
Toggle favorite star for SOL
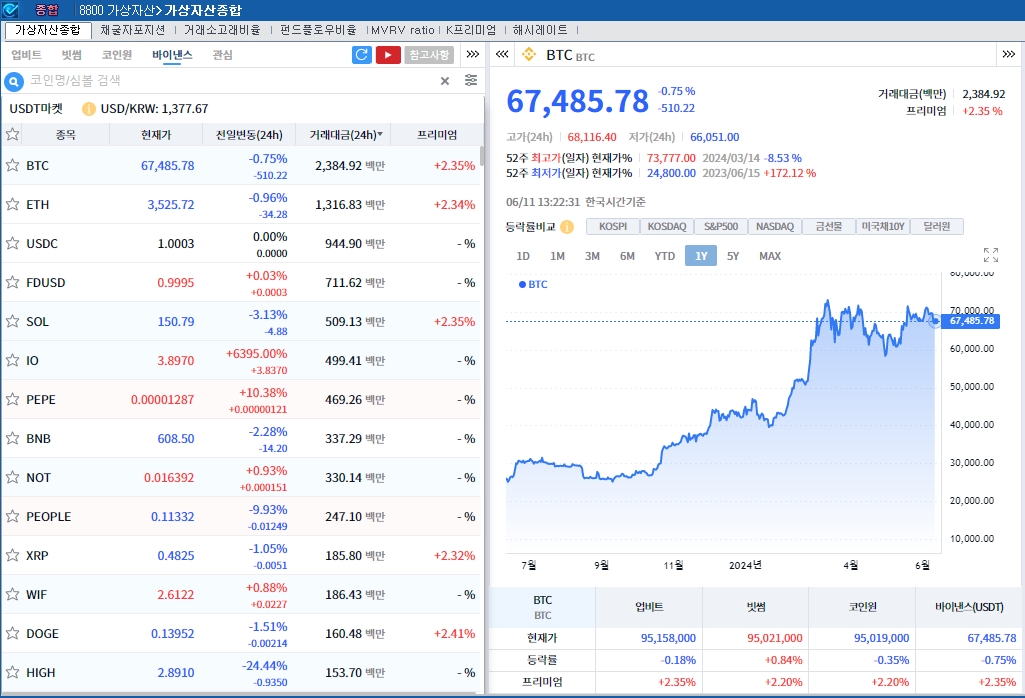pyautogui.click(x=12, y=322)
